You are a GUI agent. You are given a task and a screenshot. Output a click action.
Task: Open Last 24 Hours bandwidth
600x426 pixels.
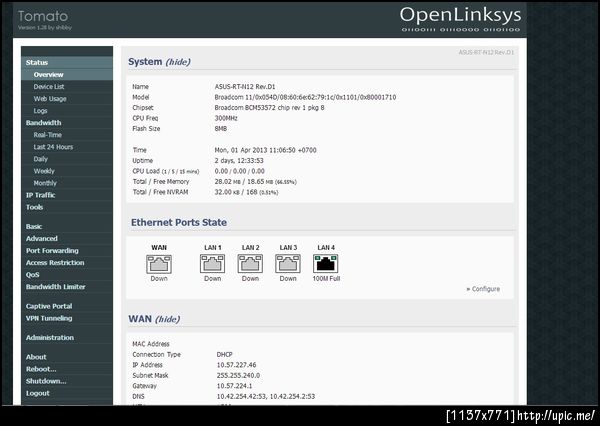click(53, 147)
